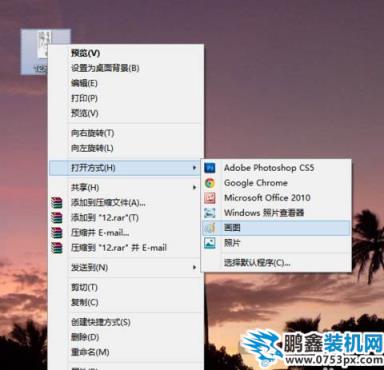Click the 照片 app icon
The image size is (384, 370).
click(x=210, y=243)
